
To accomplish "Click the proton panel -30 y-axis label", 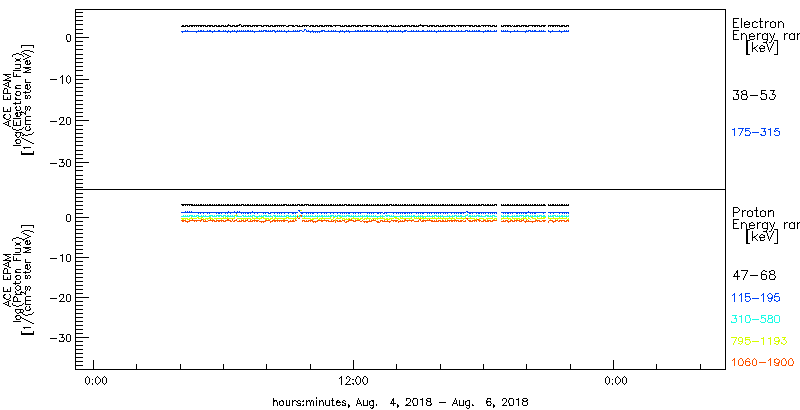I will [x=61, y=338].
